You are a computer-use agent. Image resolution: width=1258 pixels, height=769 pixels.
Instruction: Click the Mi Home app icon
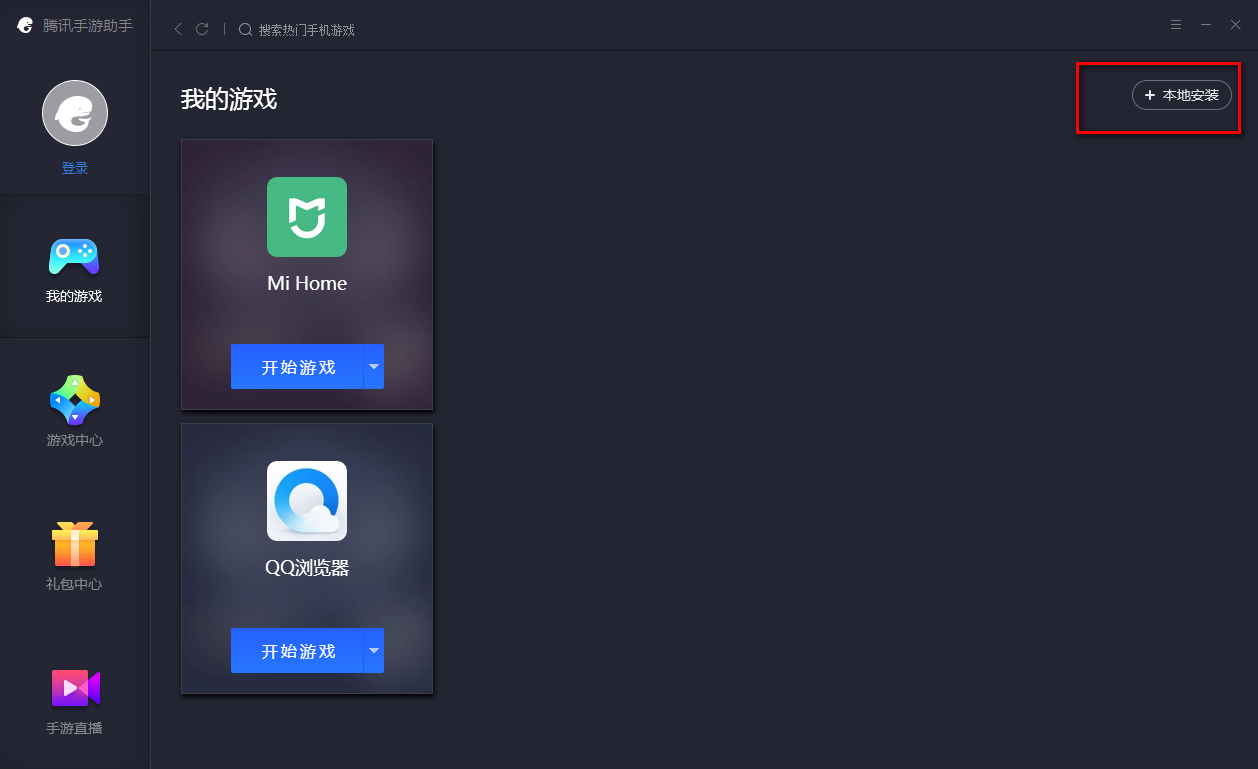pos(307,217)
